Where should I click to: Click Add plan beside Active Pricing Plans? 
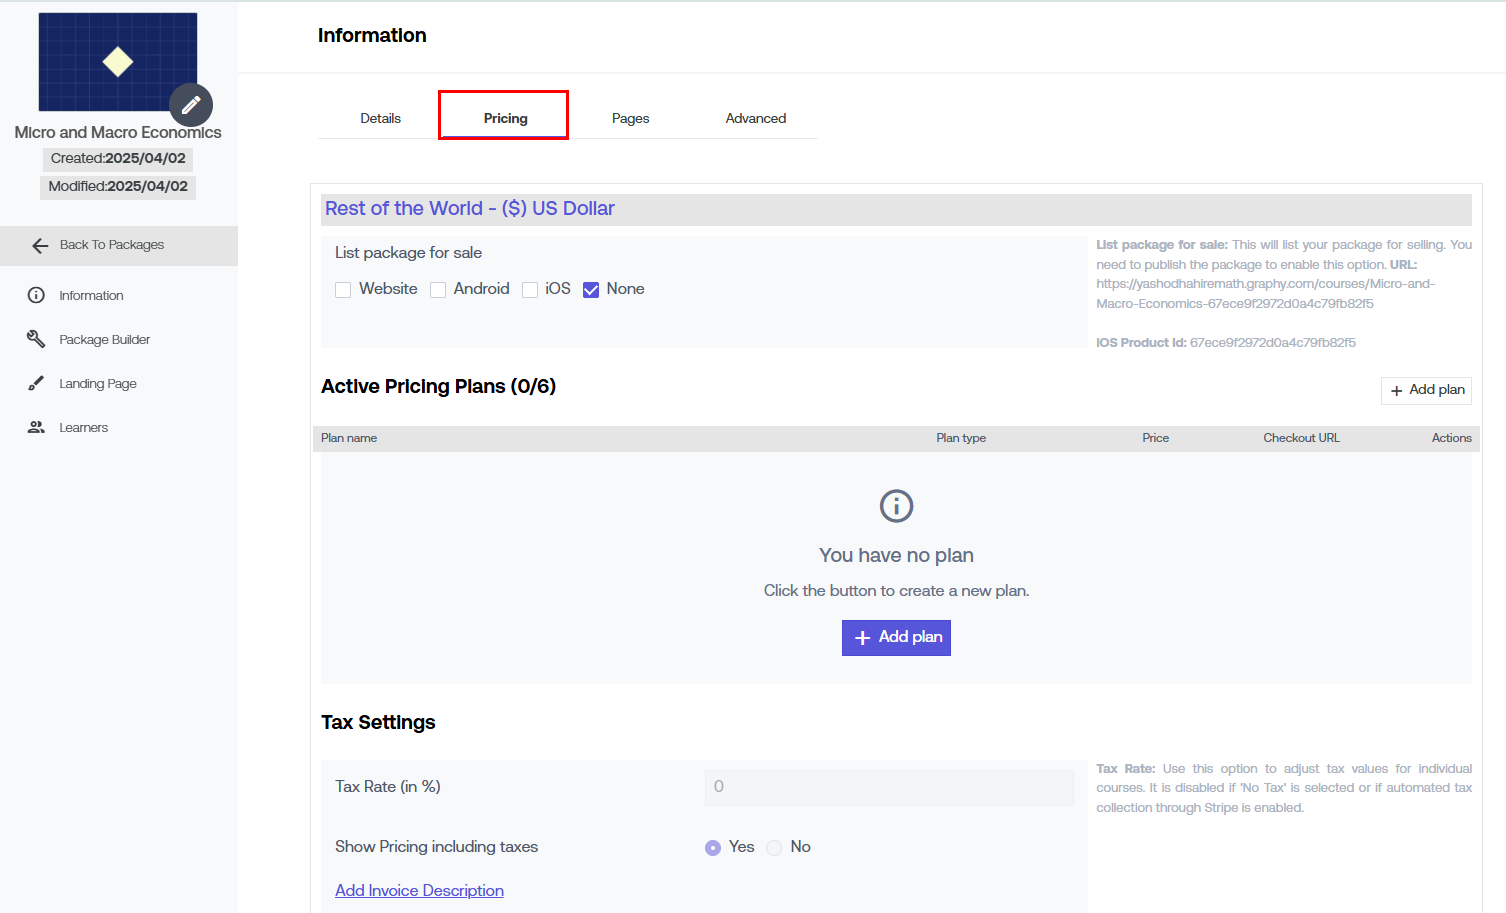click(x=1426, y=390)
